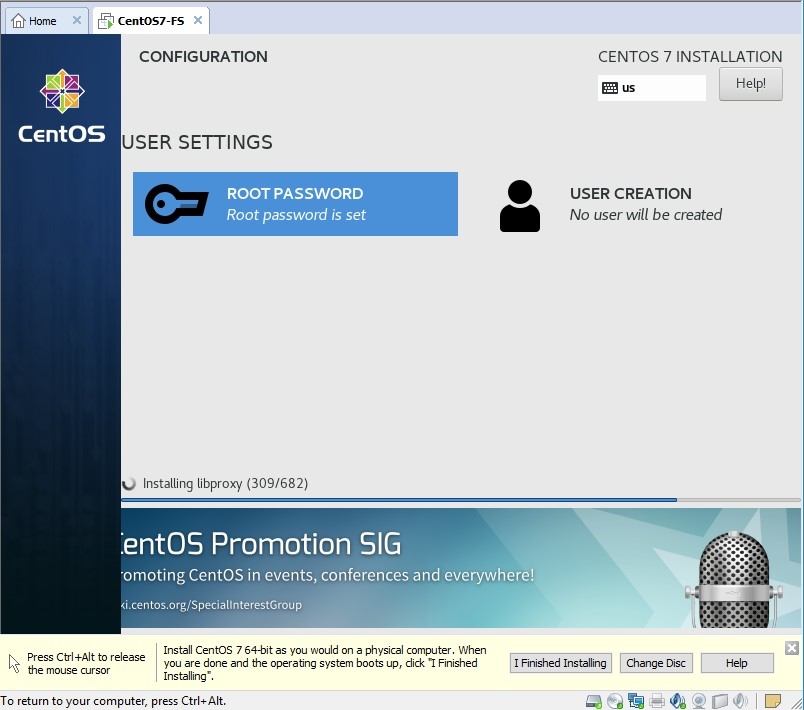
Task: Open the message log note icon
Action: [x=773, y=701]
